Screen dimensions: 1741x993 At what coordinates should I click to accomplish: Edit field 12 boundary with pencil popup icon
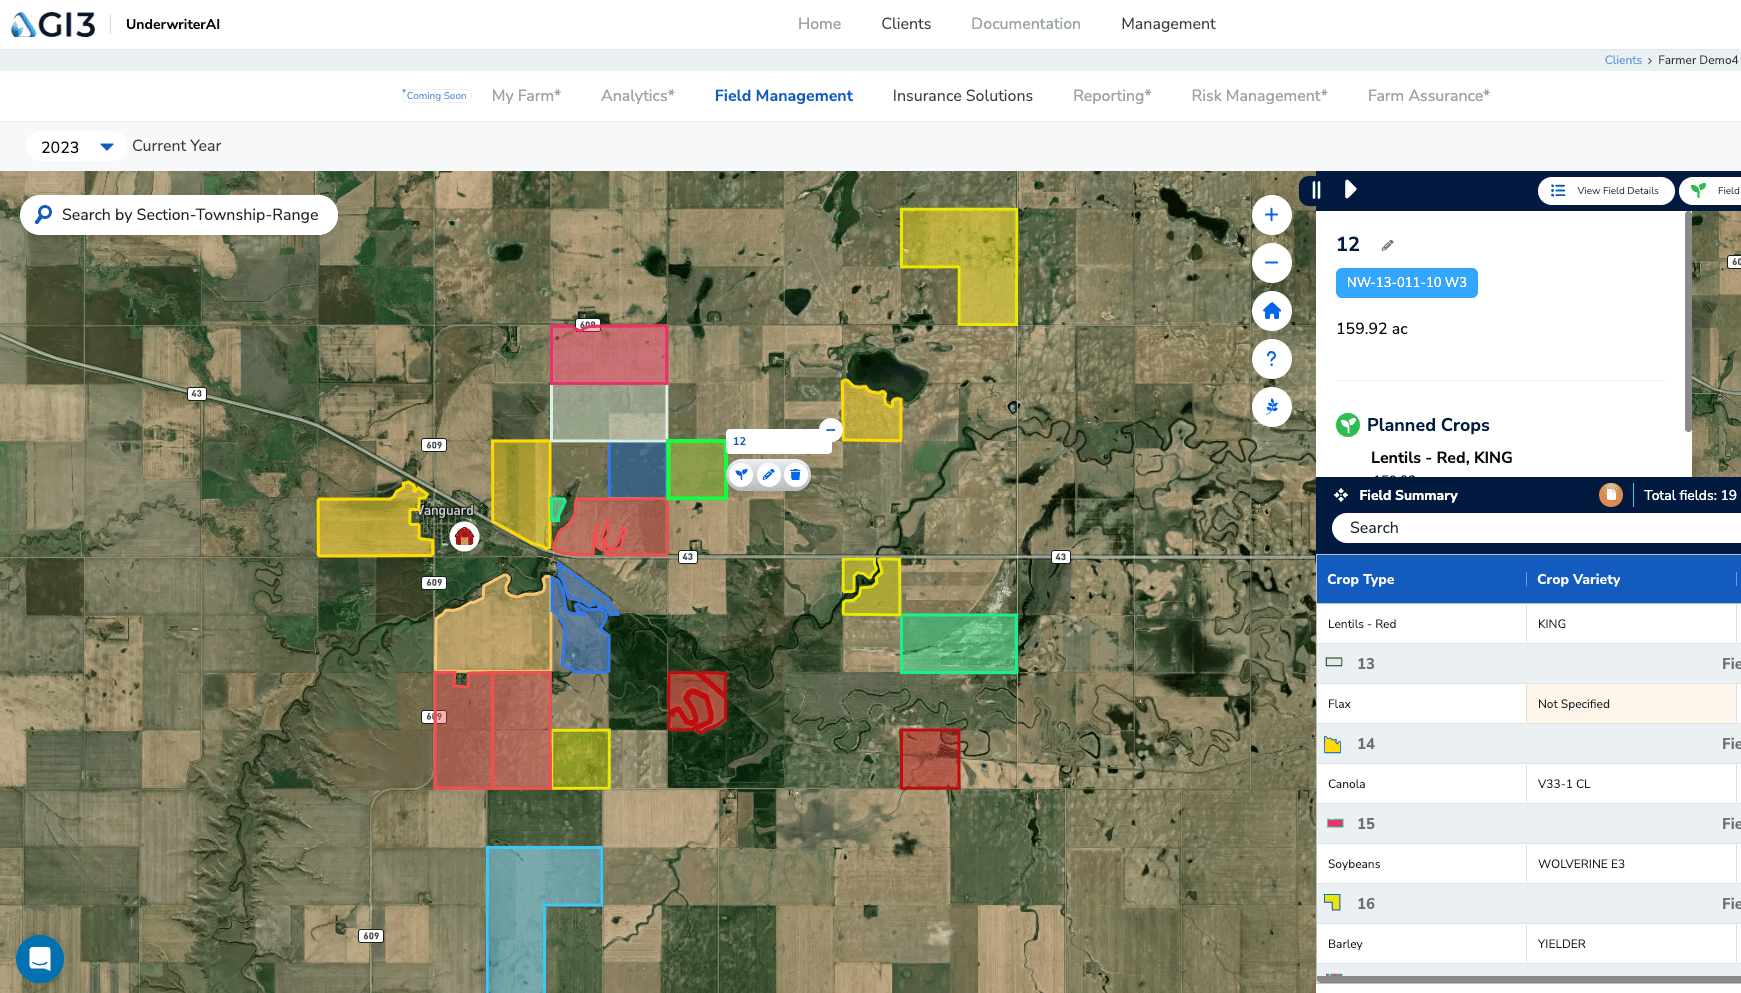pos(768,475)
